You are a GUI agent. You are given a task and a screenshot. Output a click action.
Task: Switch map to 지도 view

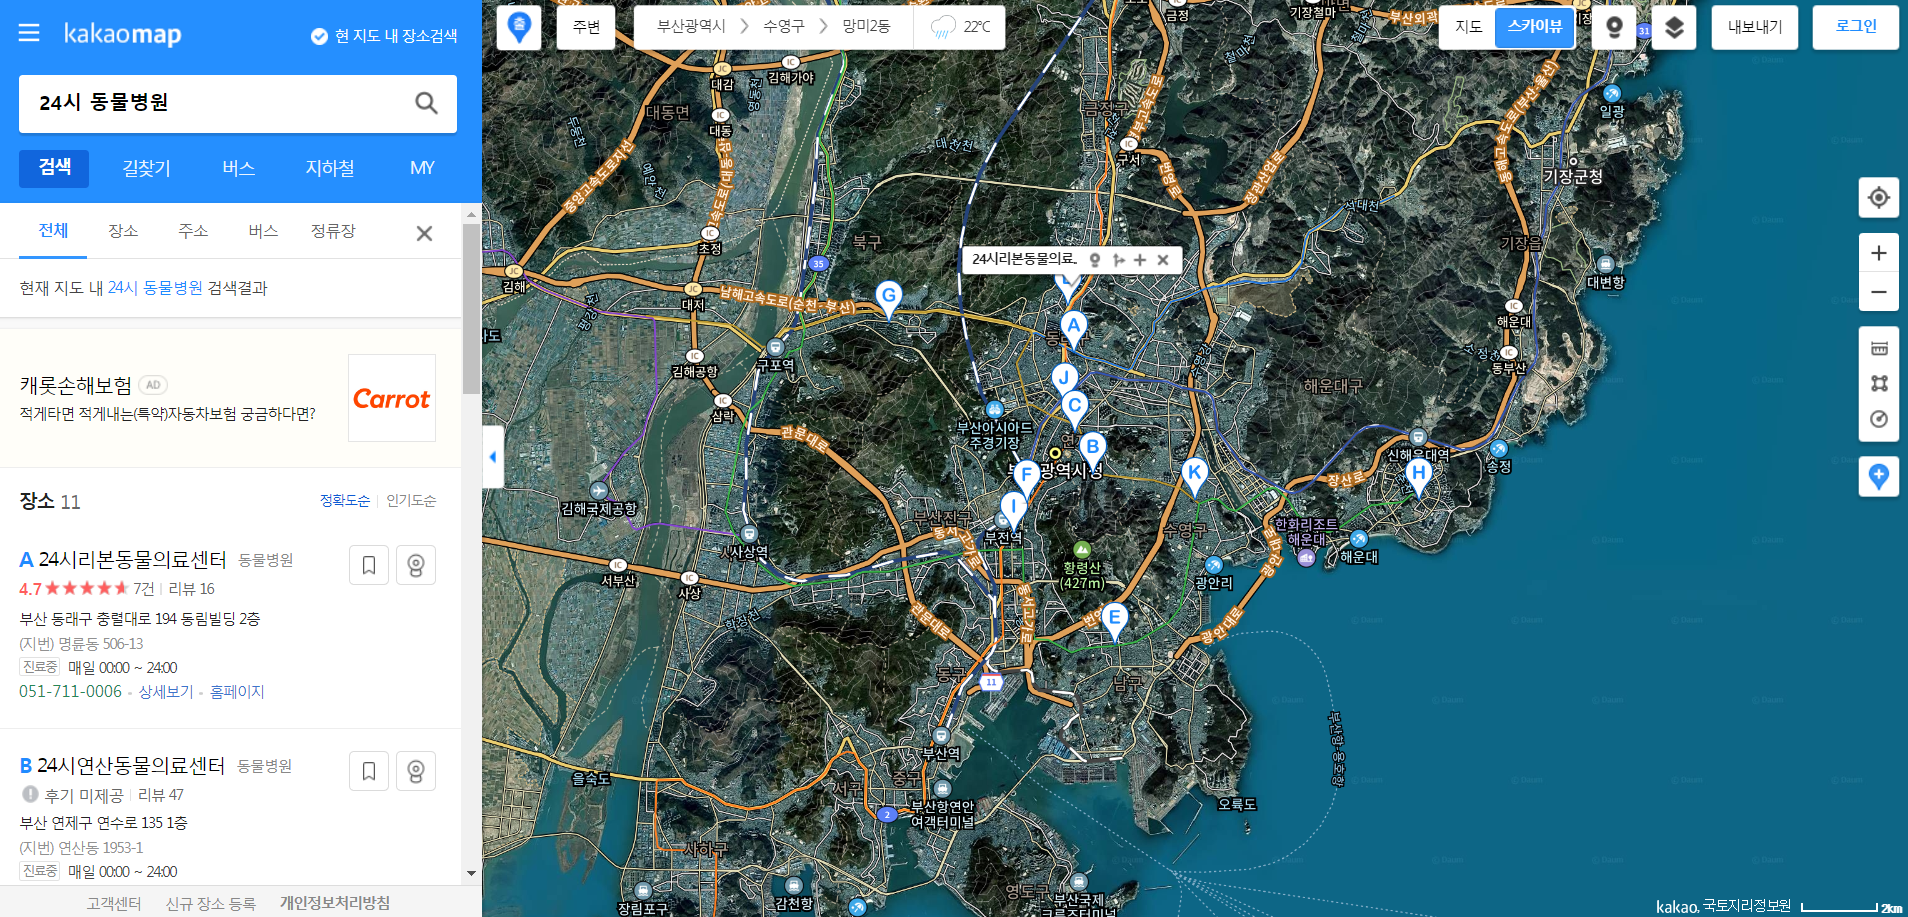tap(1467, 27)
